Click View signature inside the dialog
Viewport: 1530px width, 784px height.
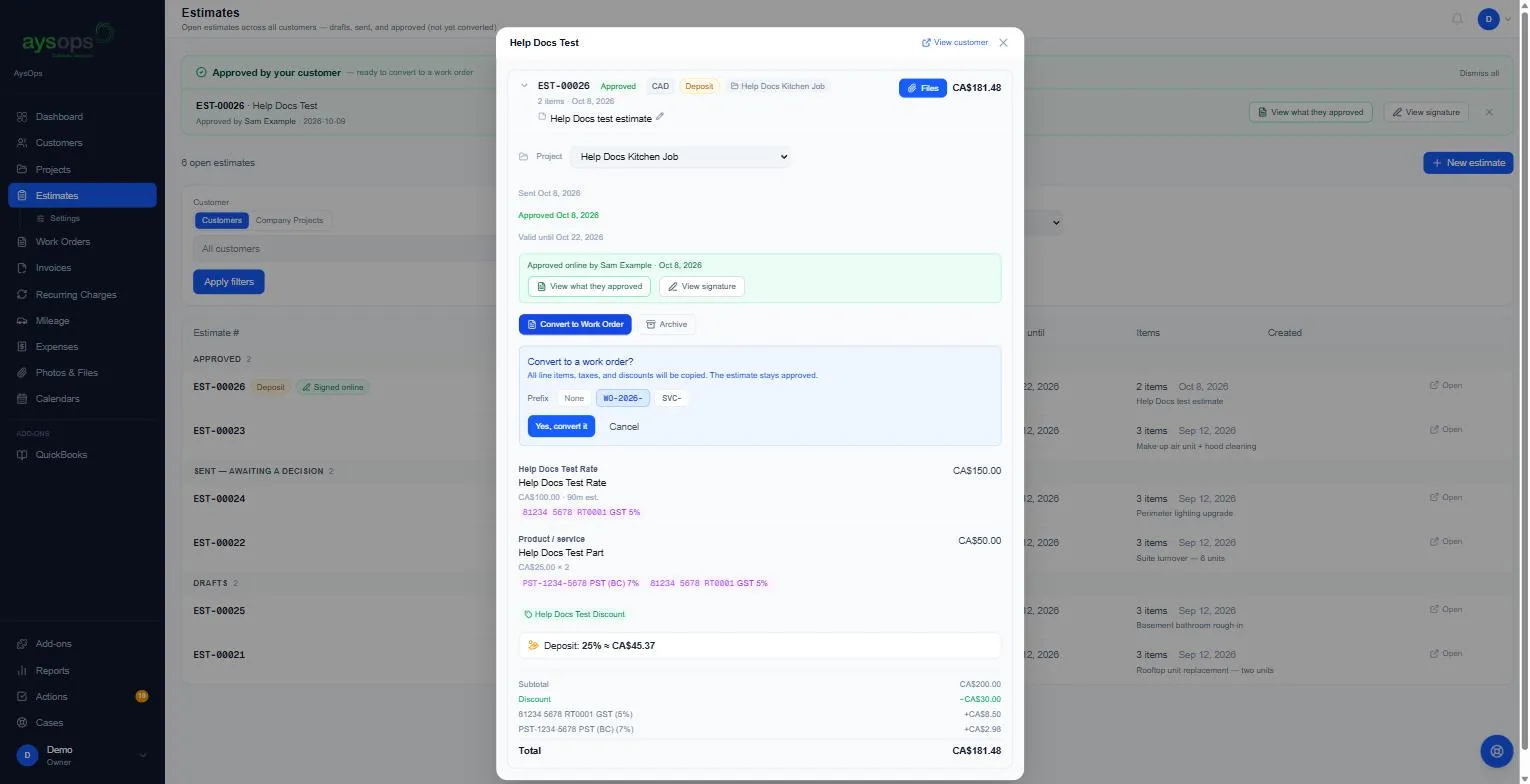[x=702, y=287]
